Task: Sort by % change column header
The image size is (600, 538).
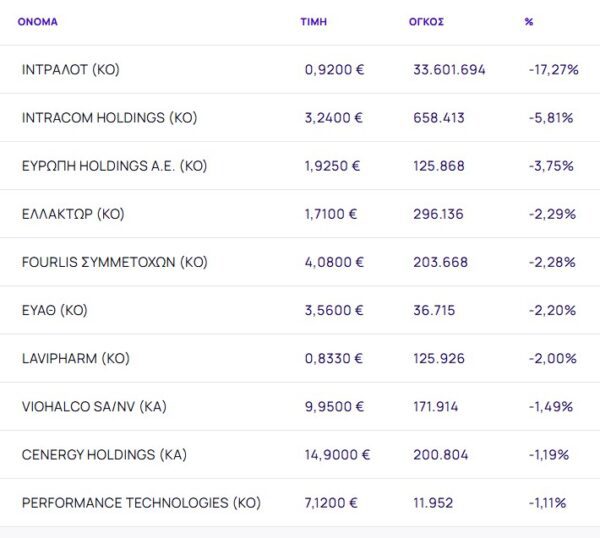Action: click(x=528, y=21)
